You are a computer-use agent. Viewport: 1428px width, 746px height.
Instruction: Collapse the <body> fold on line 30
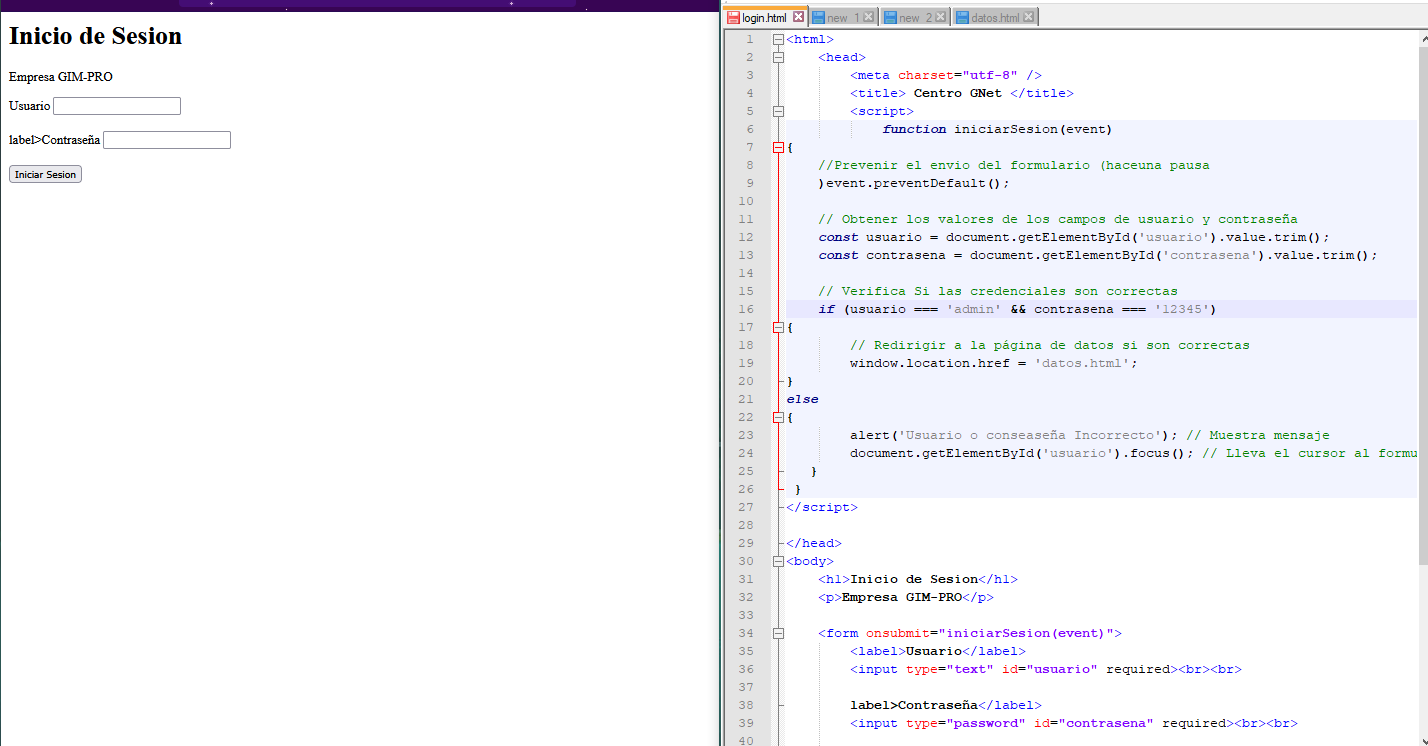pyautogui.click(x=778, y=561)
